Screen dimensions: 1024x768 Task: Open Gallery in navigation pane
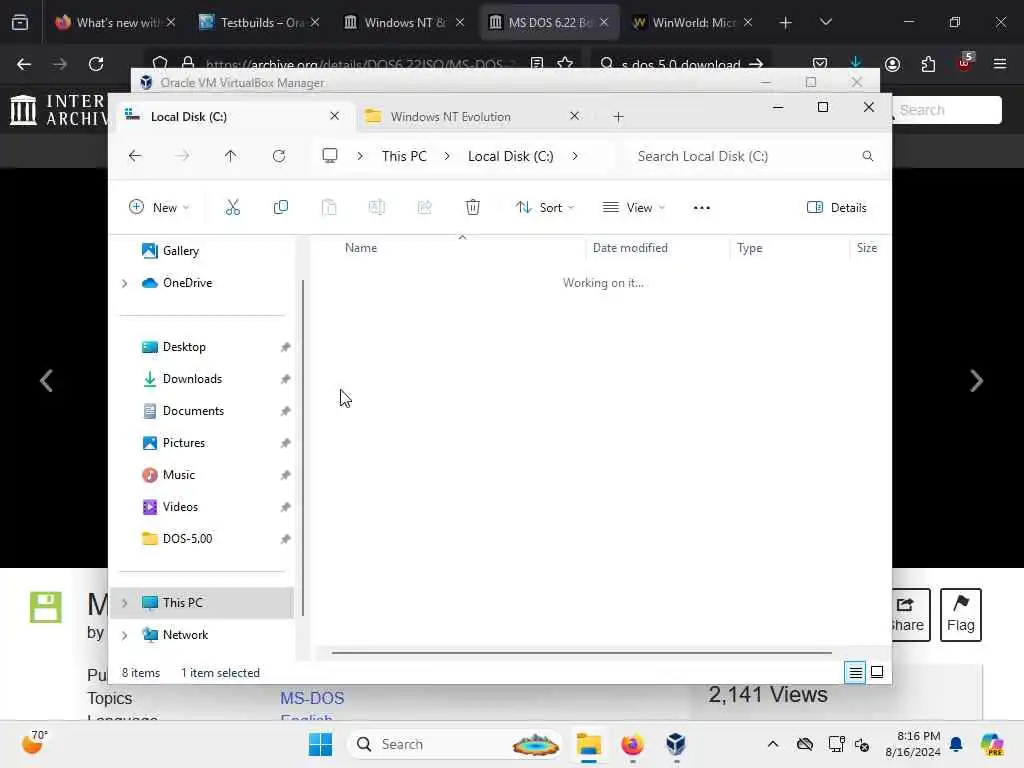point(180,251)
